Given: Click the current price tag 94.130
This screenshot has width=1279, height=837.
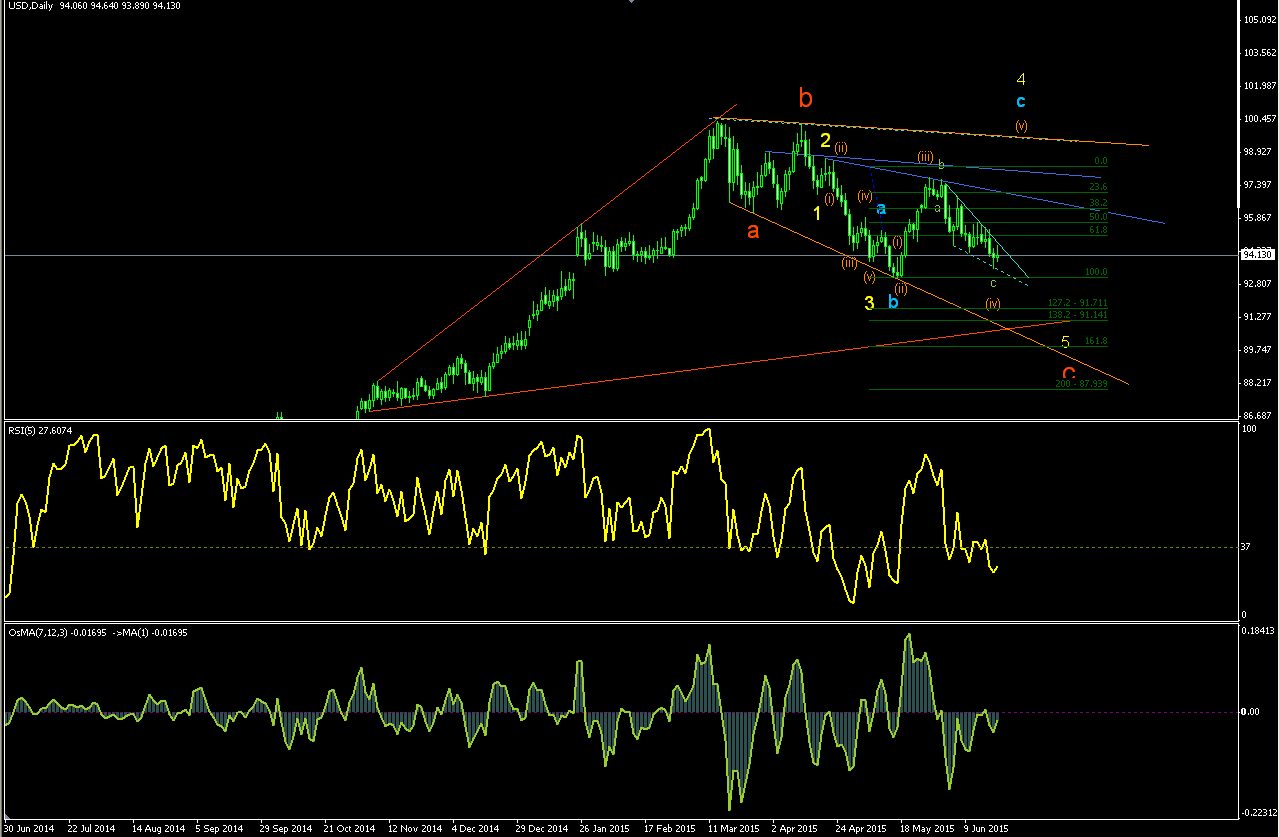Looking at the screenshot, I should (1256, 255).
